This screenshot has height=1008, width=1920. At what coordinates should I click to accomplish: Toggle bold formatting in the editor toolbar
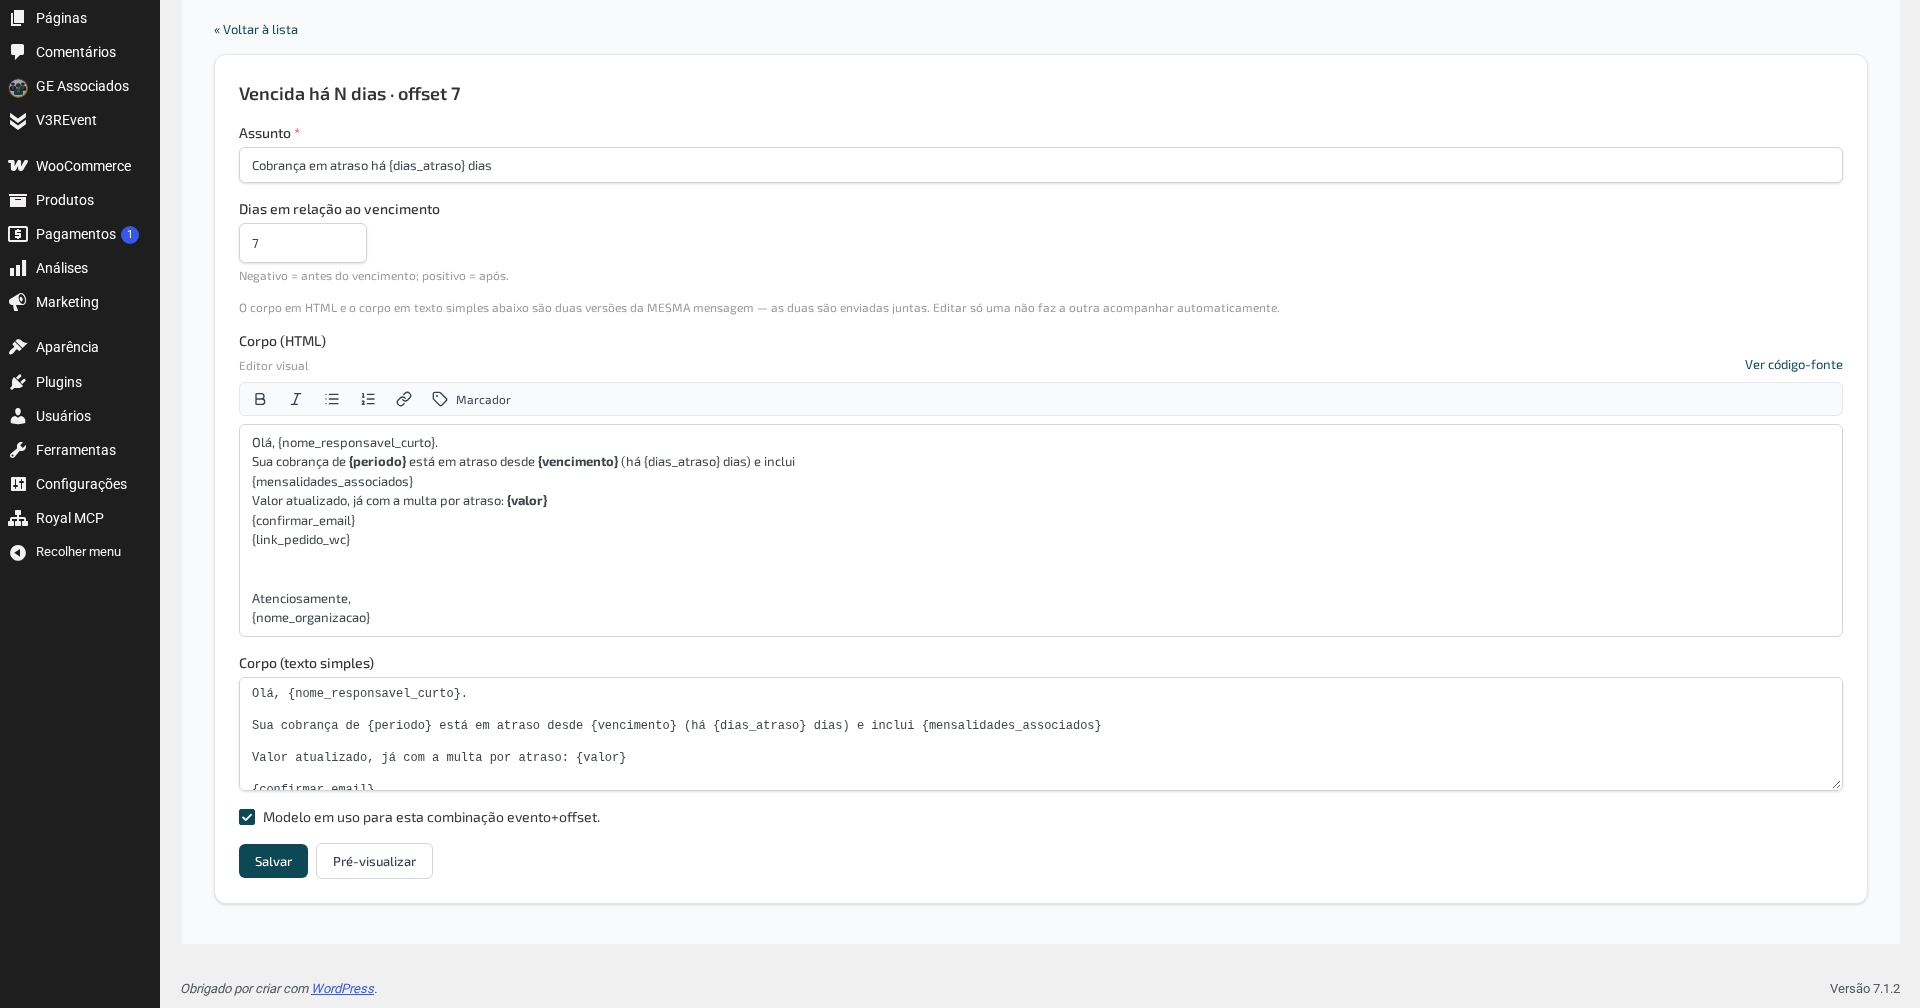click(x=260, y=399)
